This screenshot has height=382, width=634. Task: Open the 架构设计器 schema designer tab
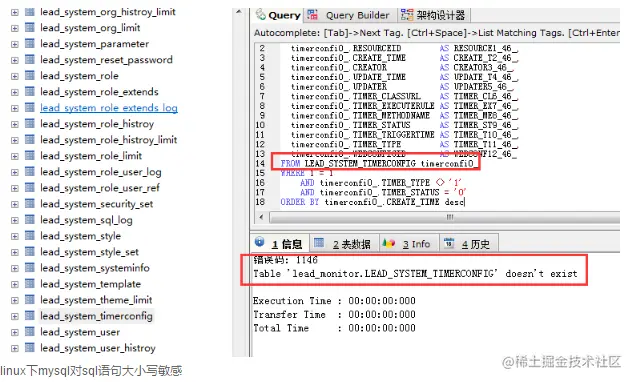434,15
